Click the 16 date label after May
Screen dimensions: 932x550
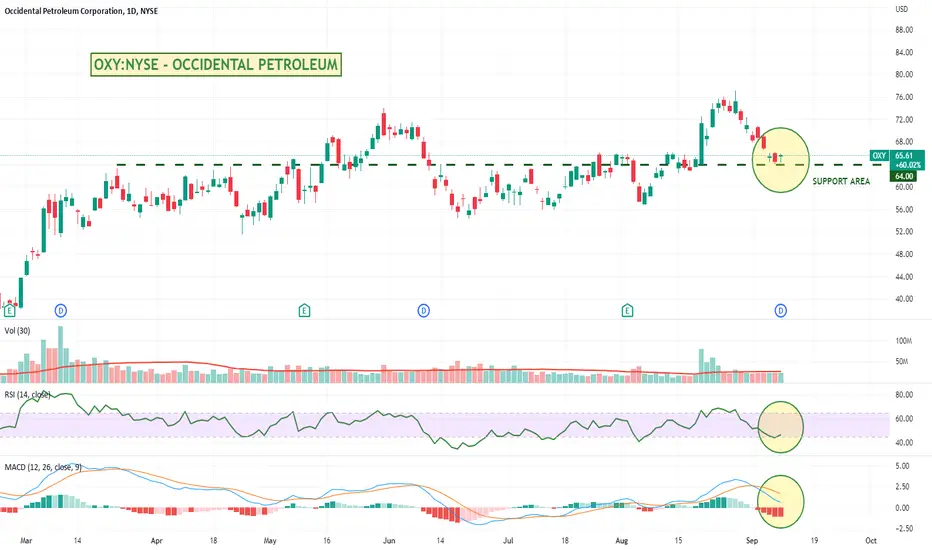[326, 540]
